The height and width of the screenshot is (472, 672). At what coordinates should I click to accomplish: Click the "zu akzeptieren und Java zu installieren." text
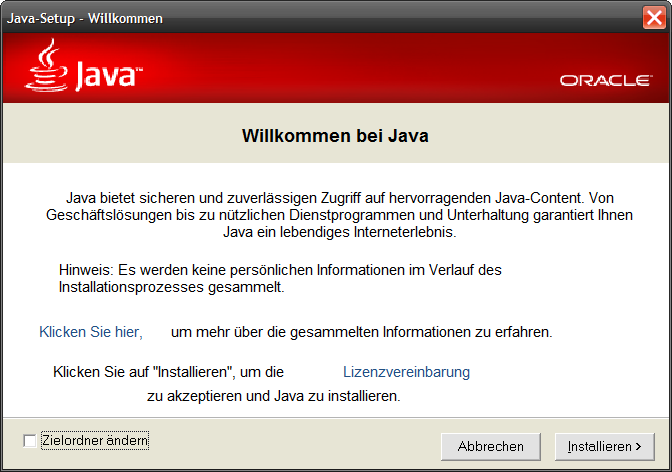click(x=273, y=396)
